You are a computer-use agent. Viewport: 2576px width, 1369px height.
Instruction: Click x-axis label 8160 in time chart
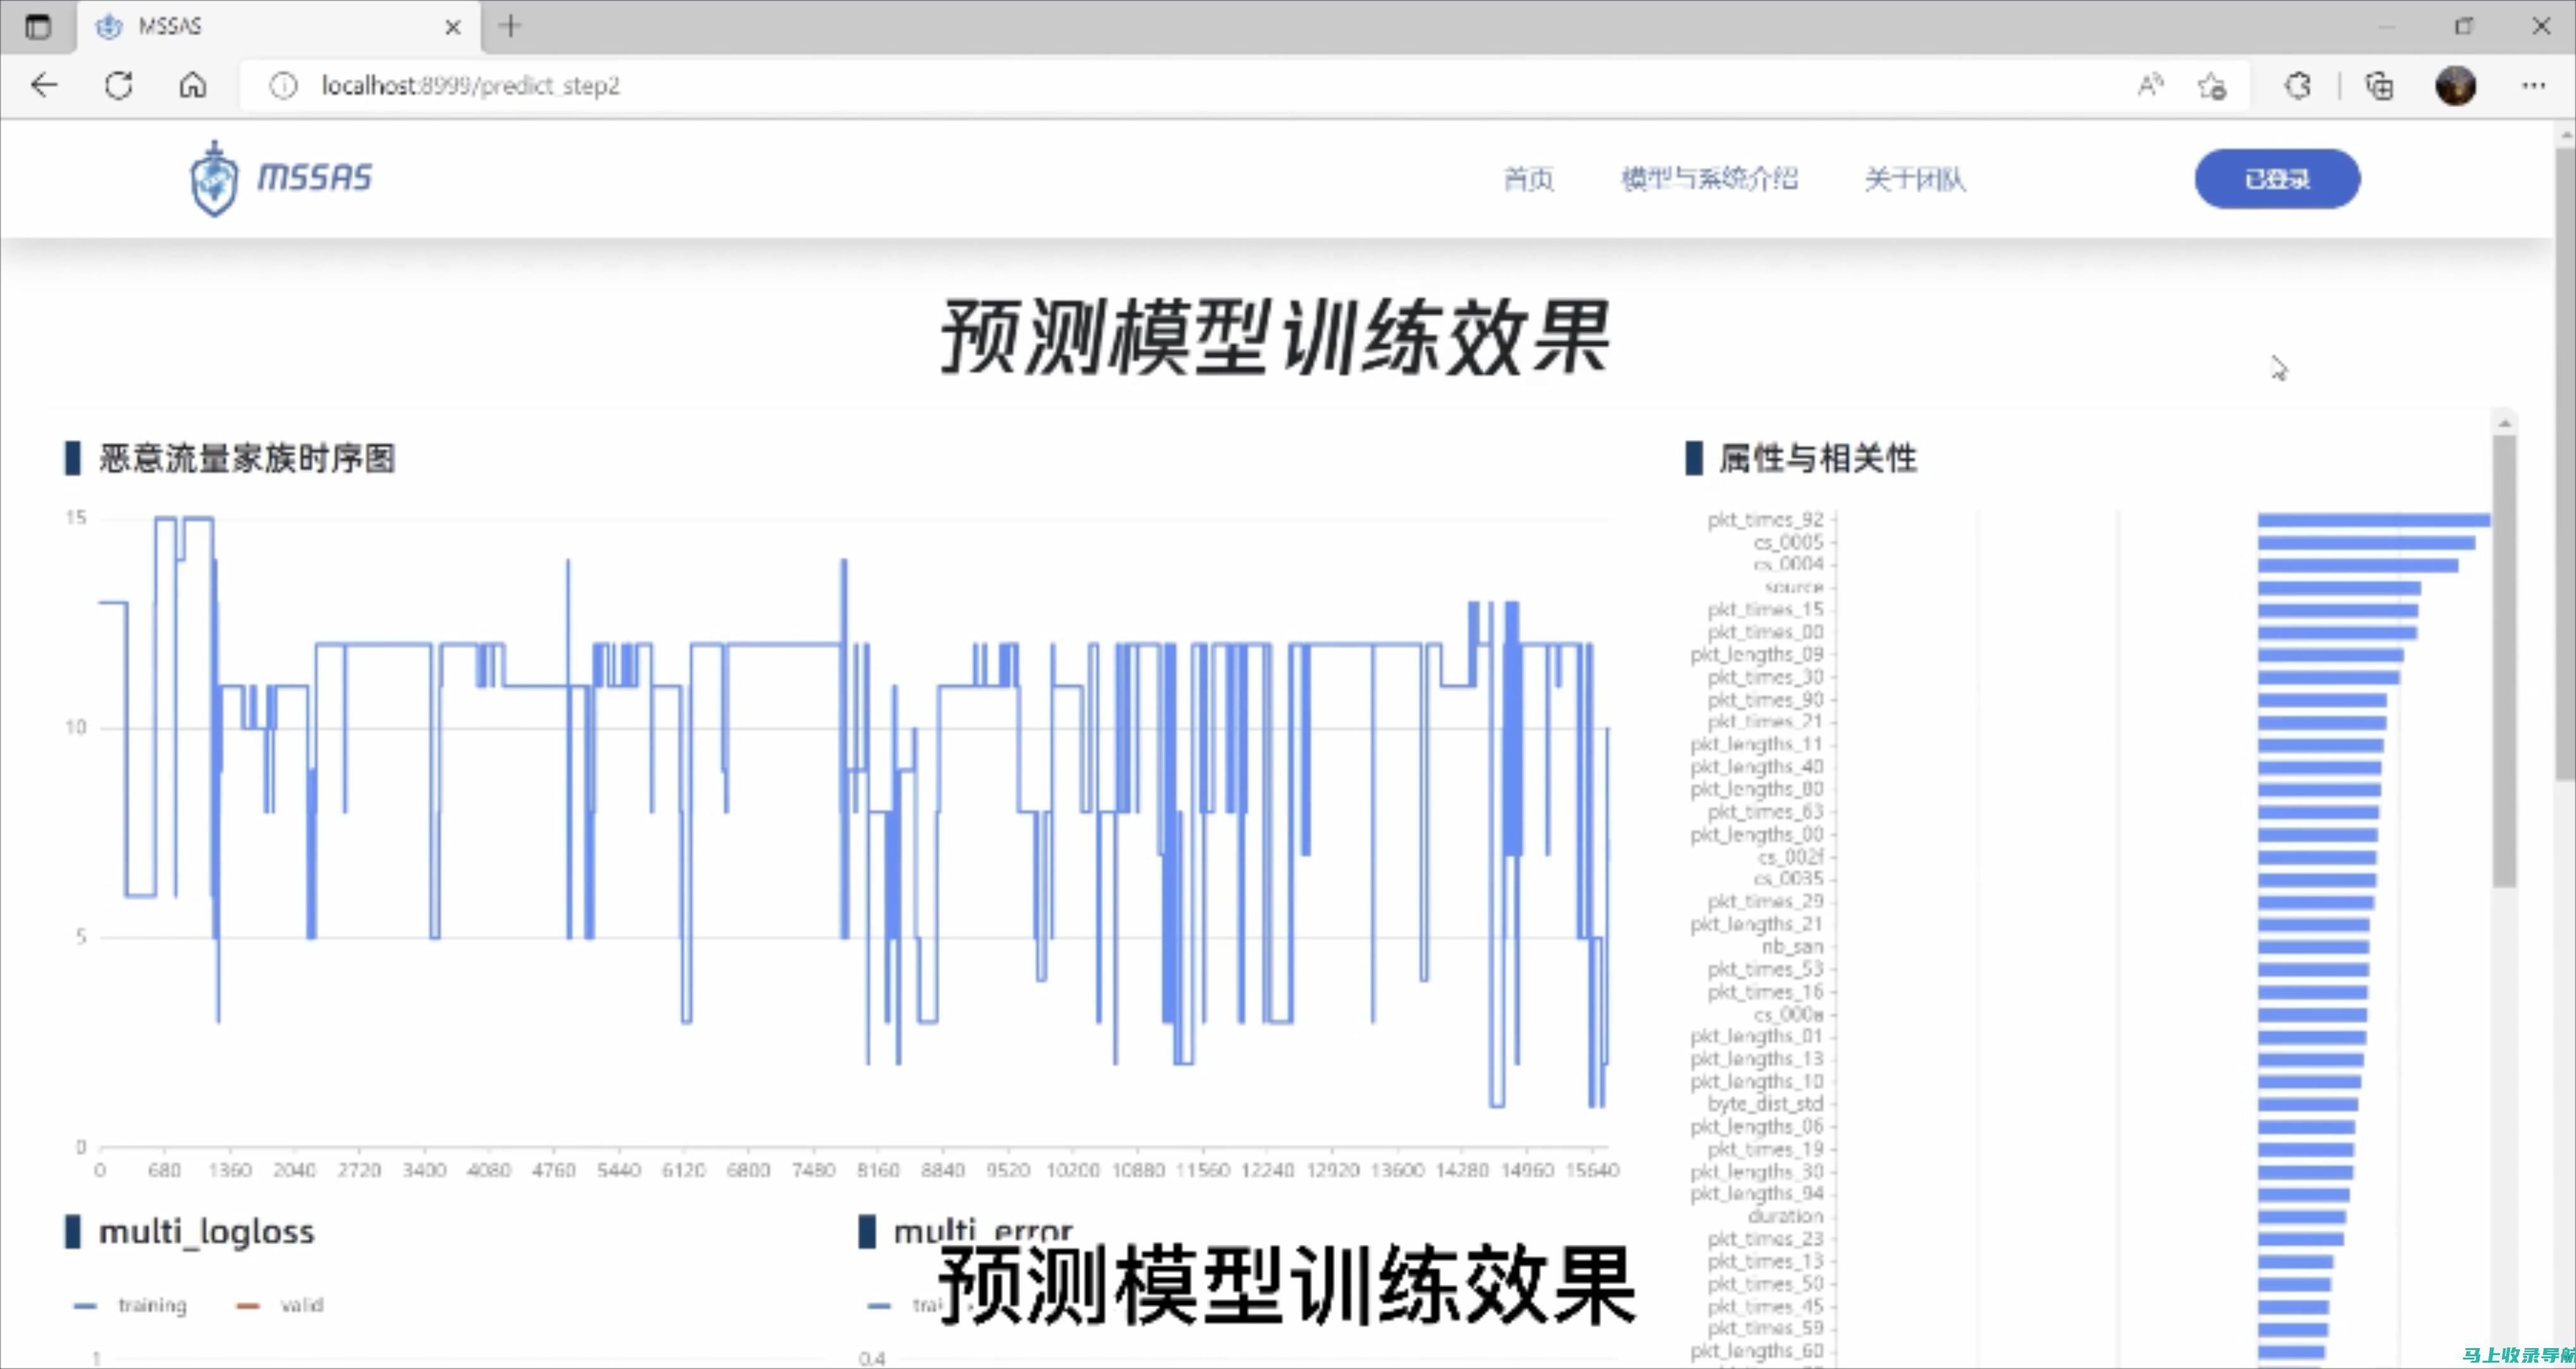878,1170
